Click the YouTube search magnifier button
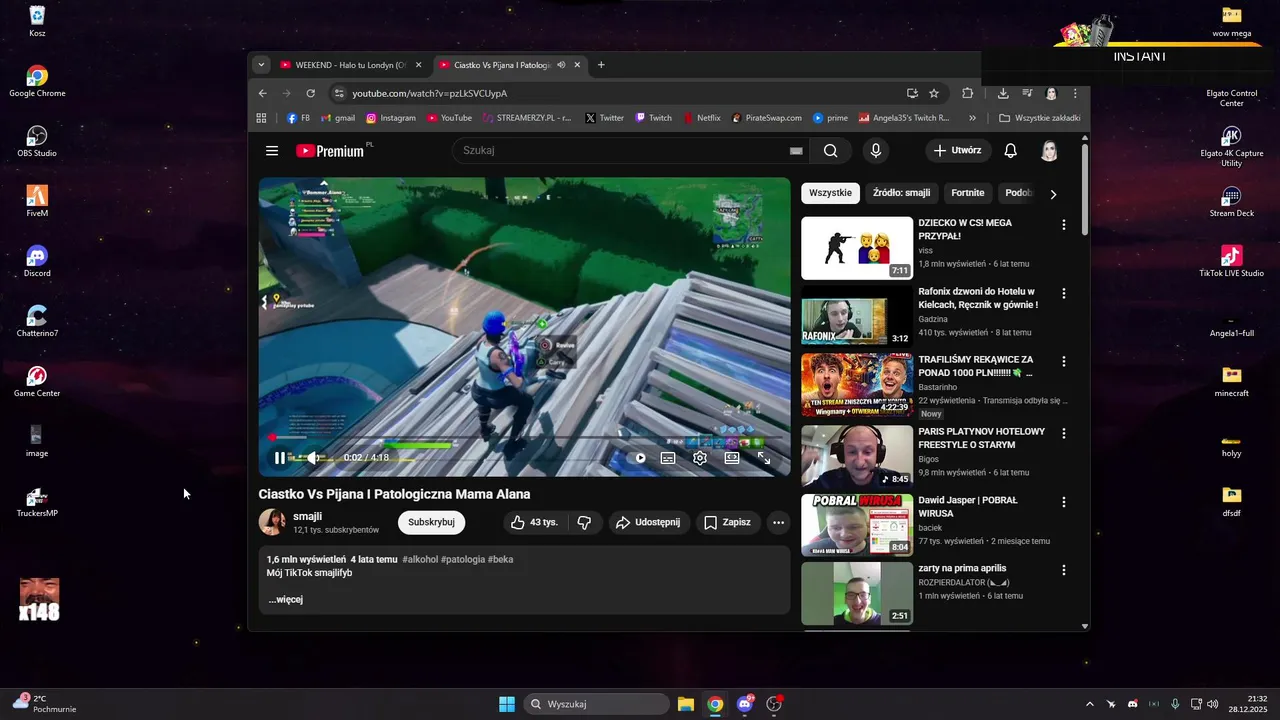1280x720 pixels. pyautogui.click(x=831, y=151)
